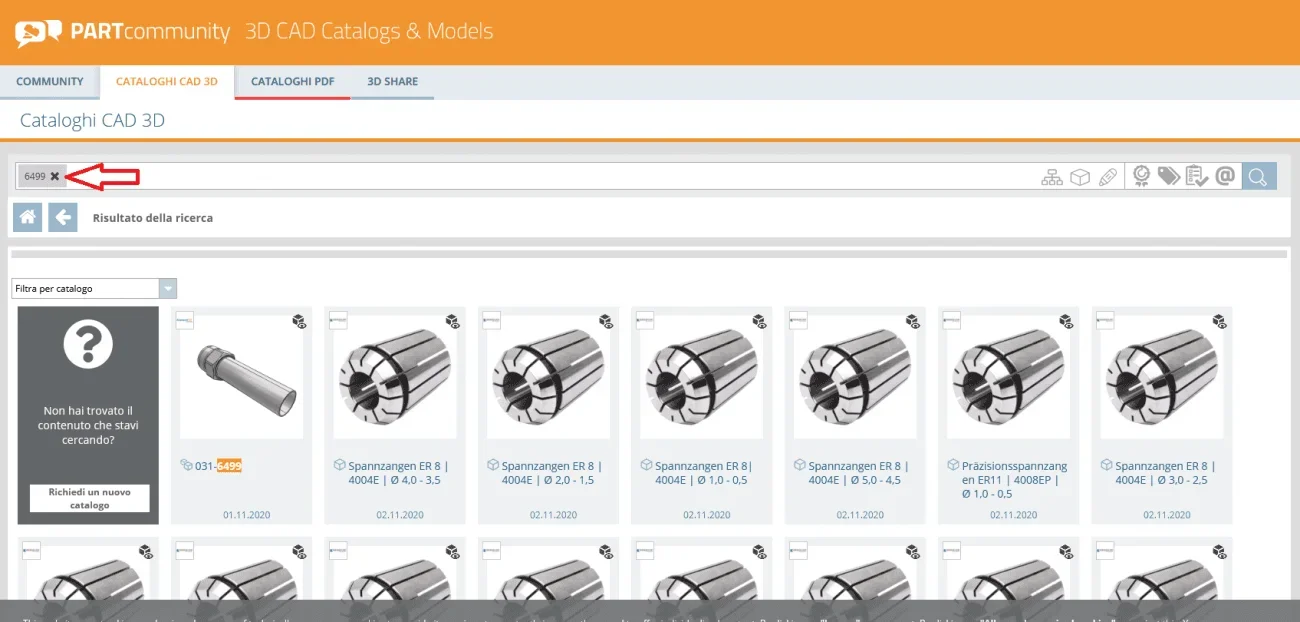This screenshot has width=1300, height=622.
Task: Open Präzisionsspannzangen ER11 4008EP link
Action: (x=1014, y=480)
